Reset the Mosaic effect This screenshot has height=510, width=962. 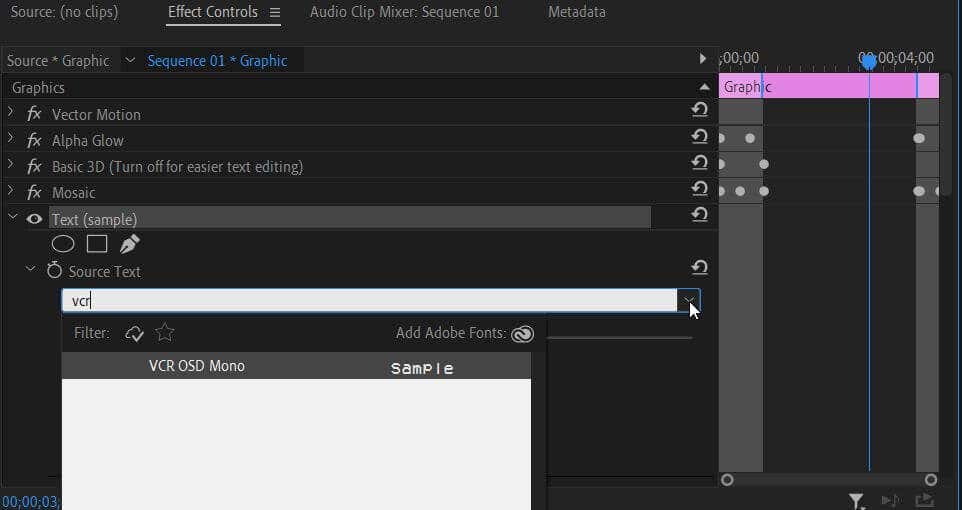tap(700, 188)
